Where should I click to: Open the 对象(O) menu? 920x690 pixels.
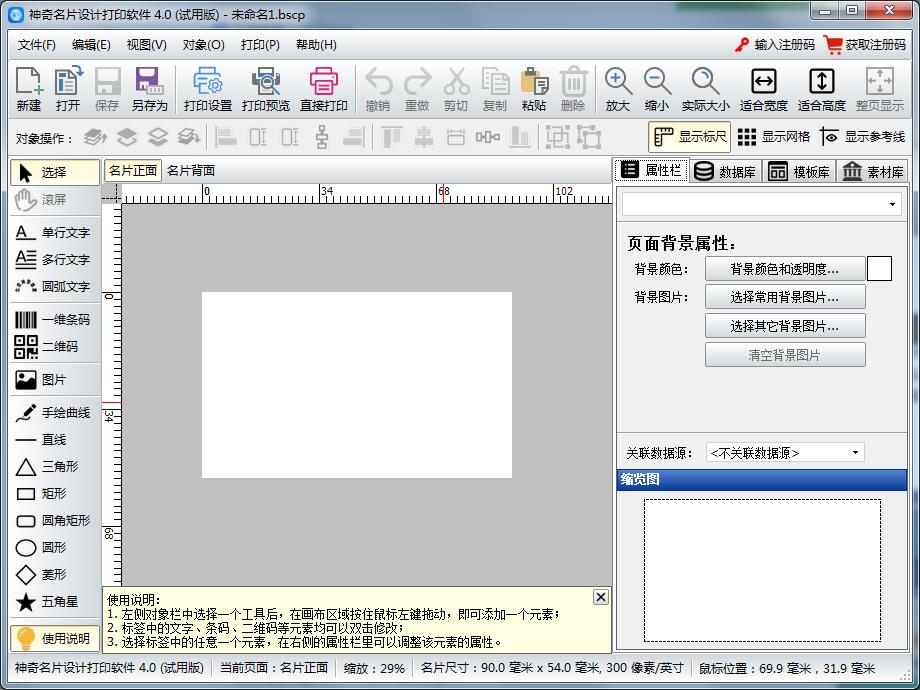[x=203, y=44]
